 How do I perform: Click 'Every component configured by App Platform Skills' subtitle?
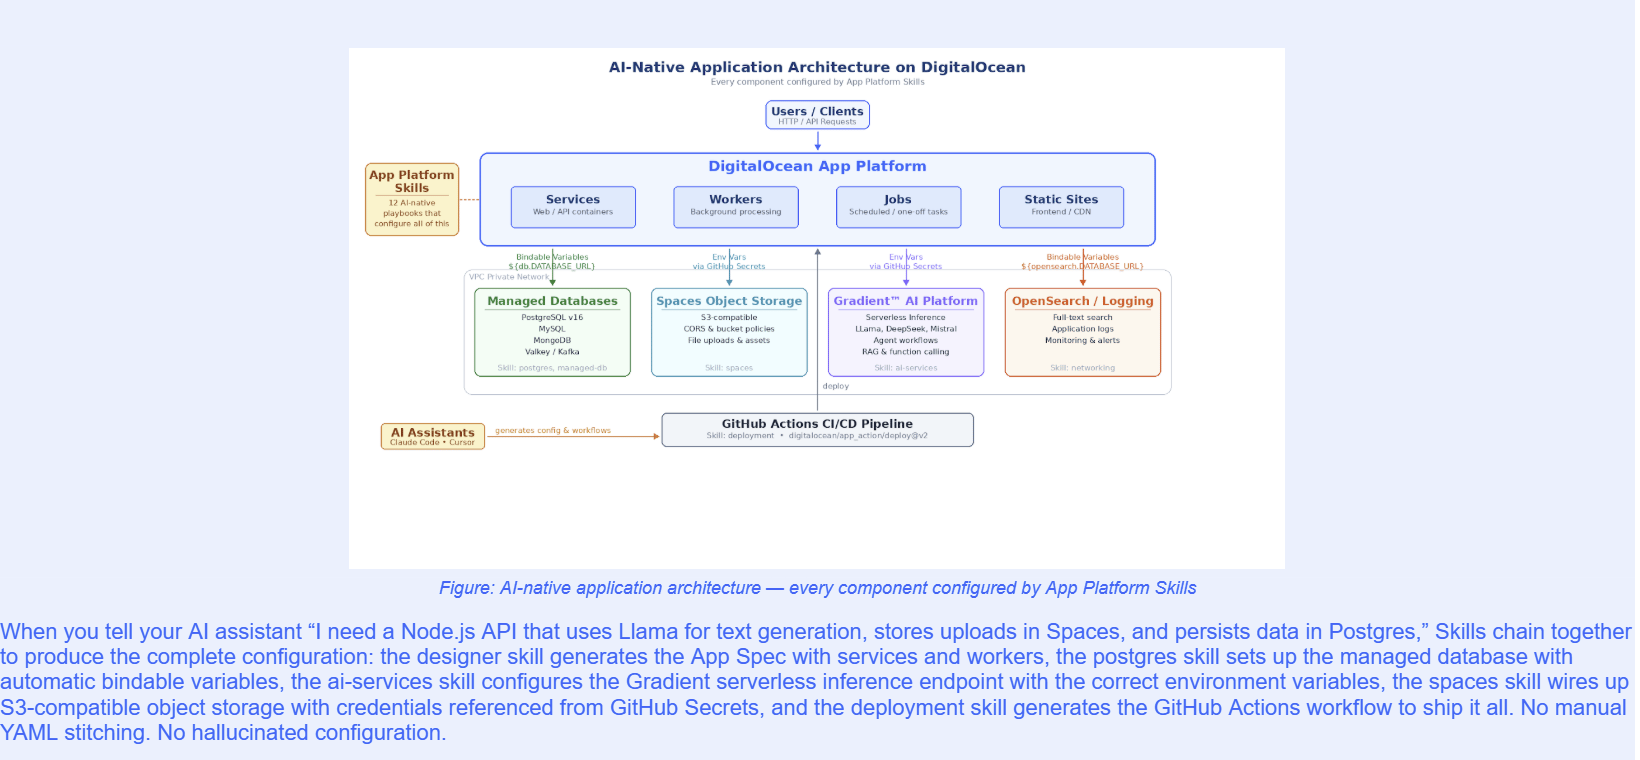coord(817,82)
